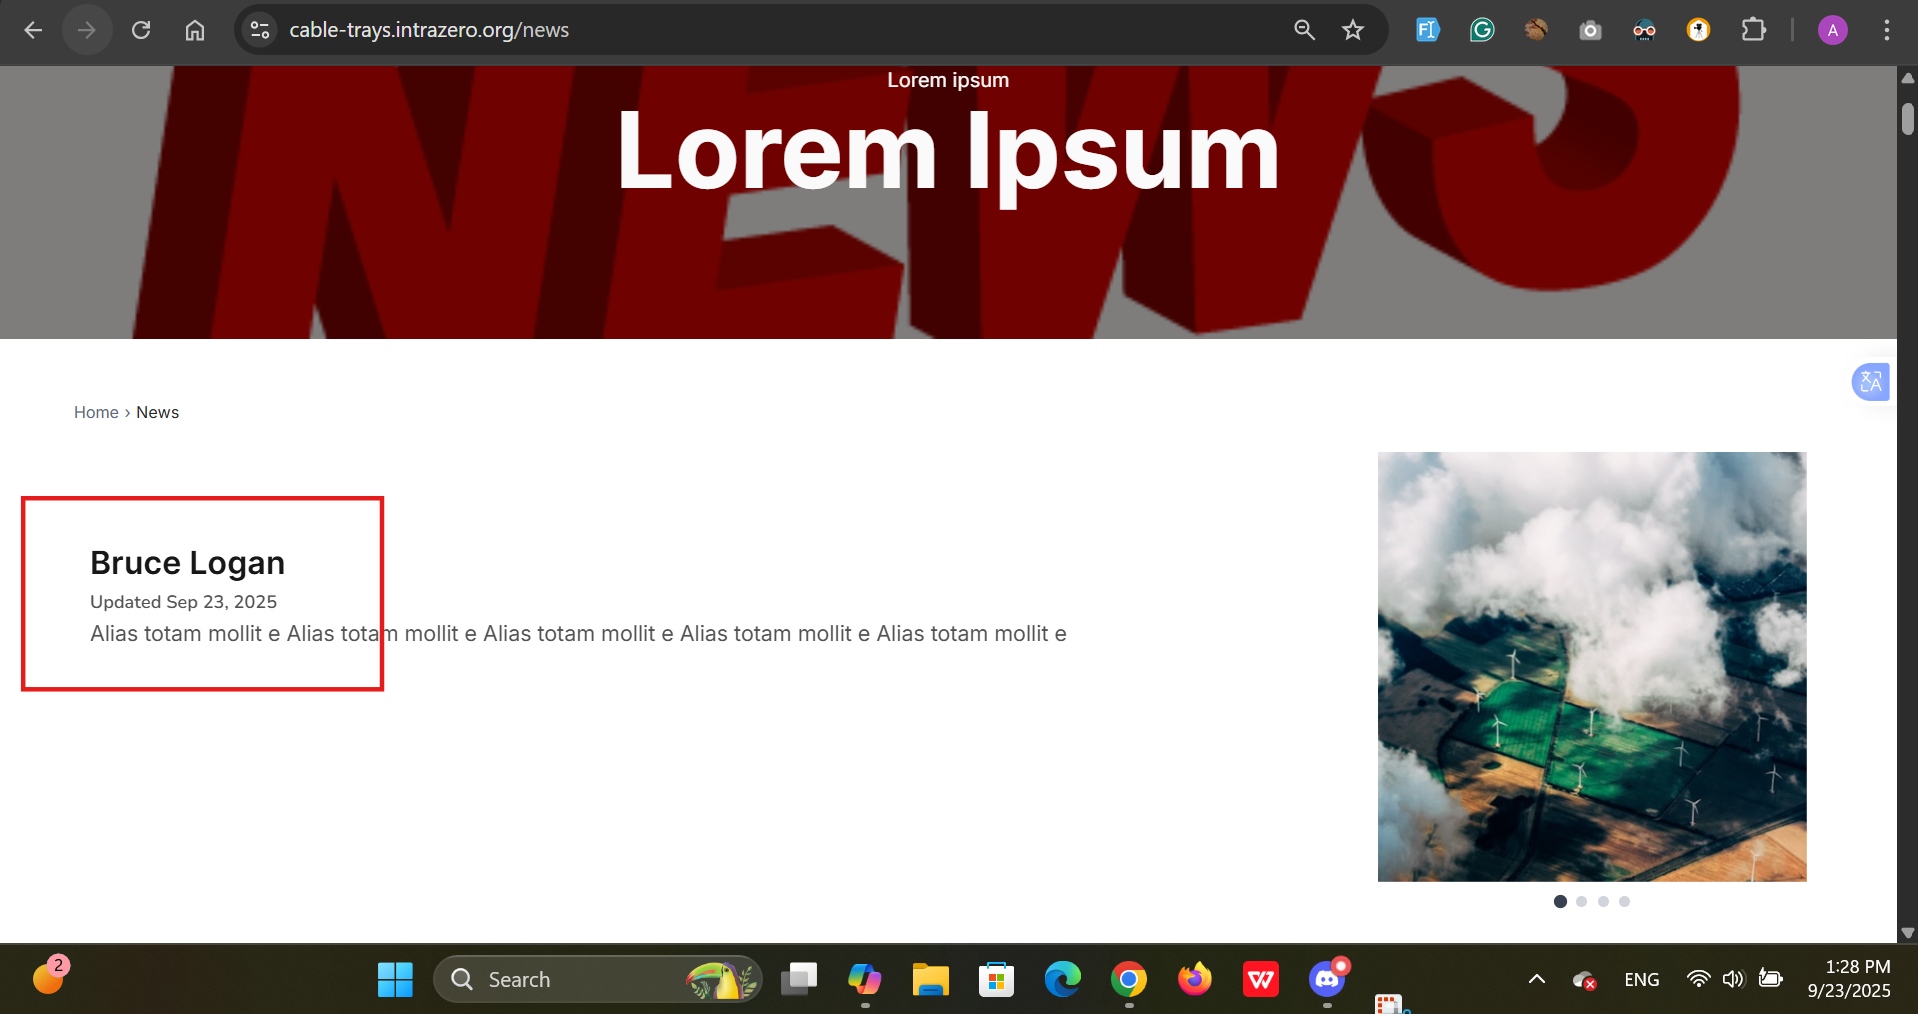1918x1014 pixels.
Task: Click the address bar URL field
Action: pos(700,30)
